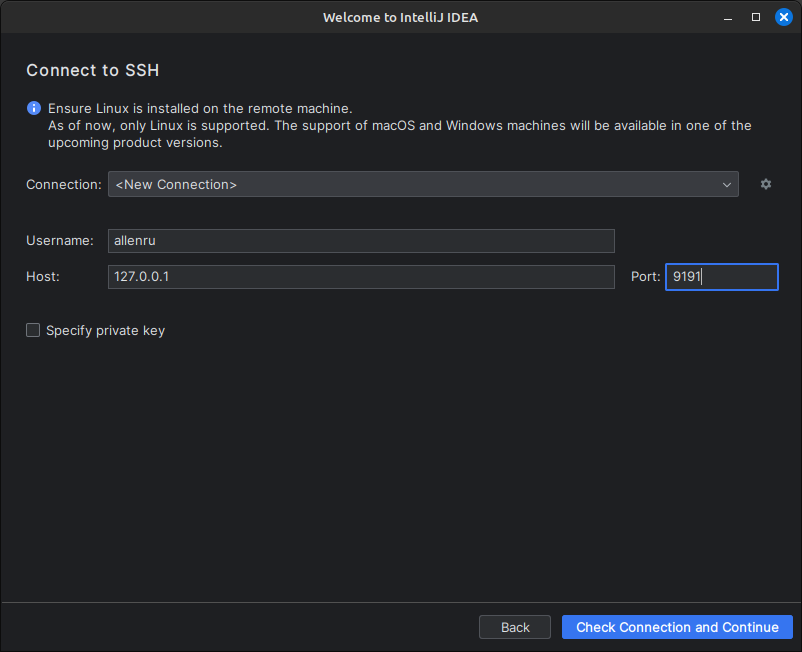
Task: Maximize the welcome window
Action: pyautogui.click(x=756, y=17)
